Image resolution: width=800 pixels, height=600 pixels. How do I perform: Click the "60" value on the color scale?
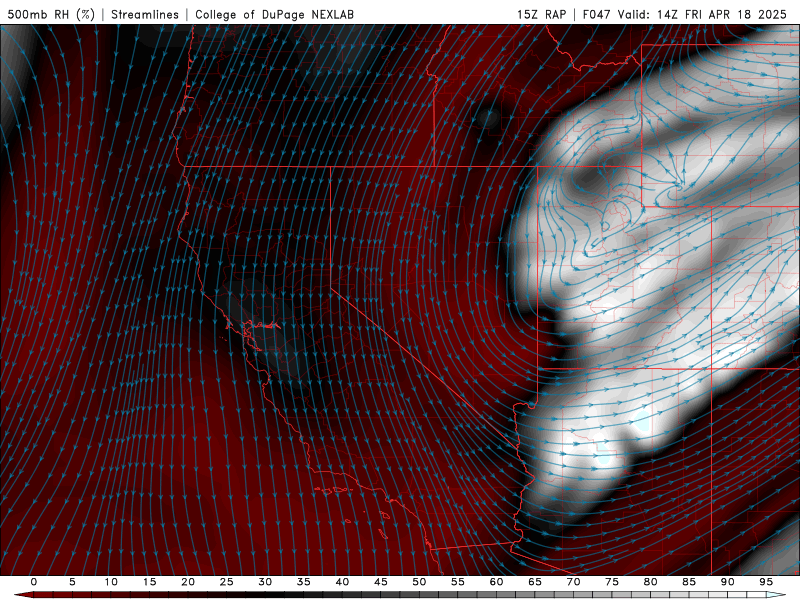496,582
